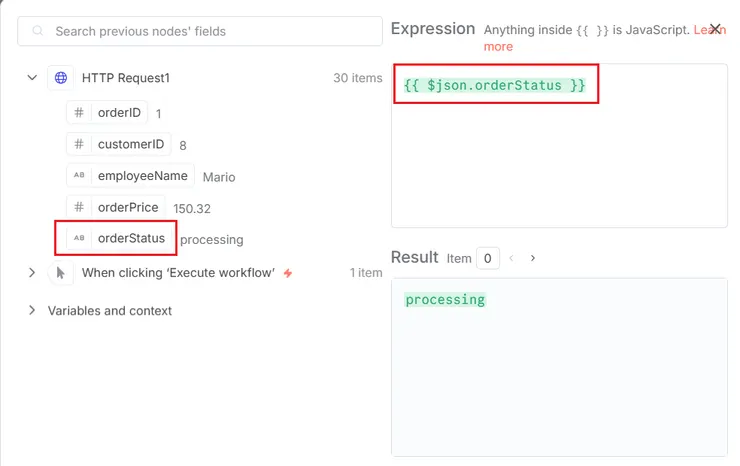
Task: Click the number type icon beside orderPrice
Action: point(79,207)
